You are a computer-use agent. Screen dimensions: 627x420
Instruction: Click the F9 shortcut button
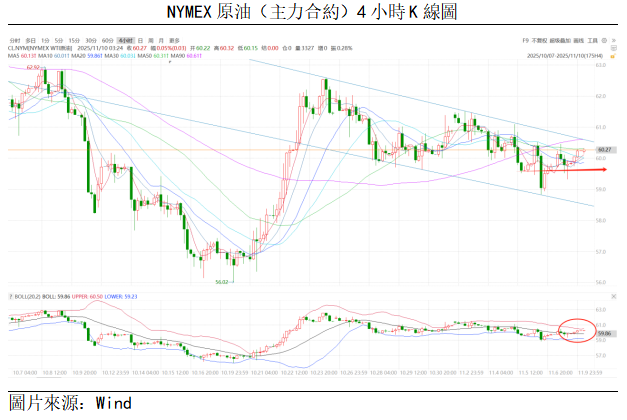(x=526, y=39)
